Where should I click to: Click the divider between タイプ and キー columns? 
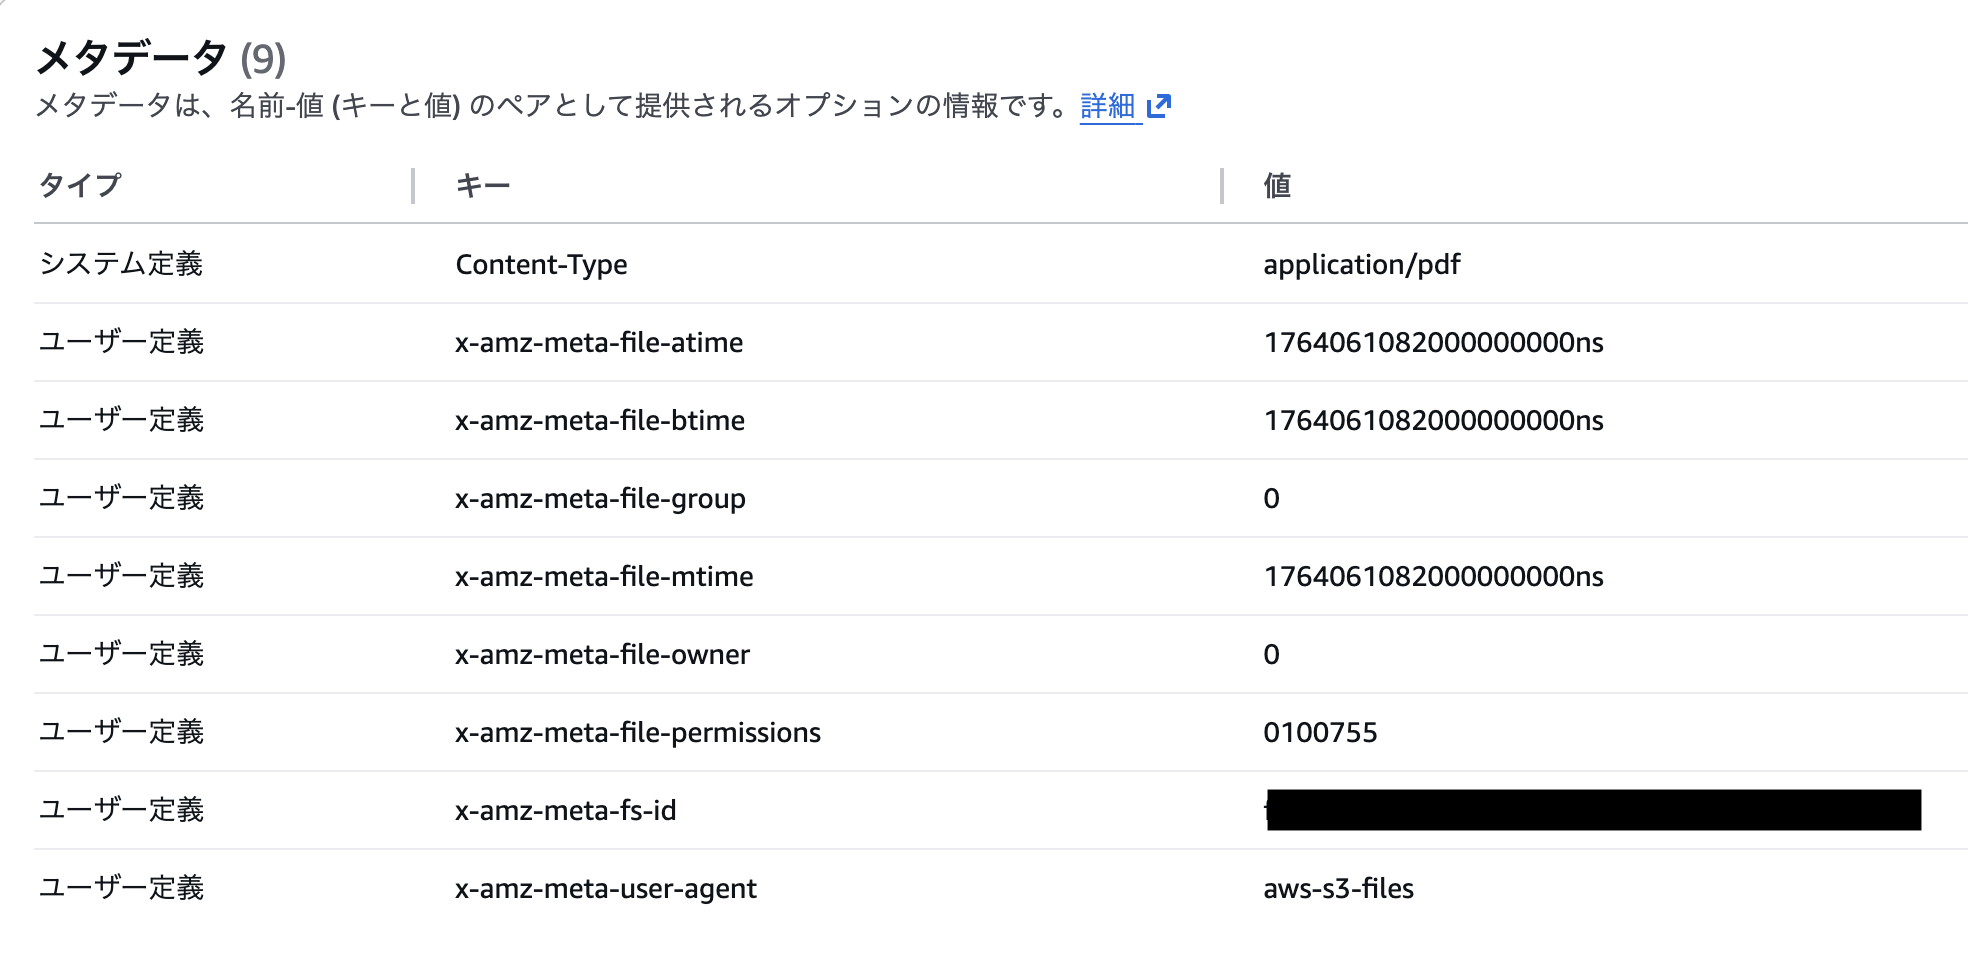pyautogui.click(x=413, y=186)
